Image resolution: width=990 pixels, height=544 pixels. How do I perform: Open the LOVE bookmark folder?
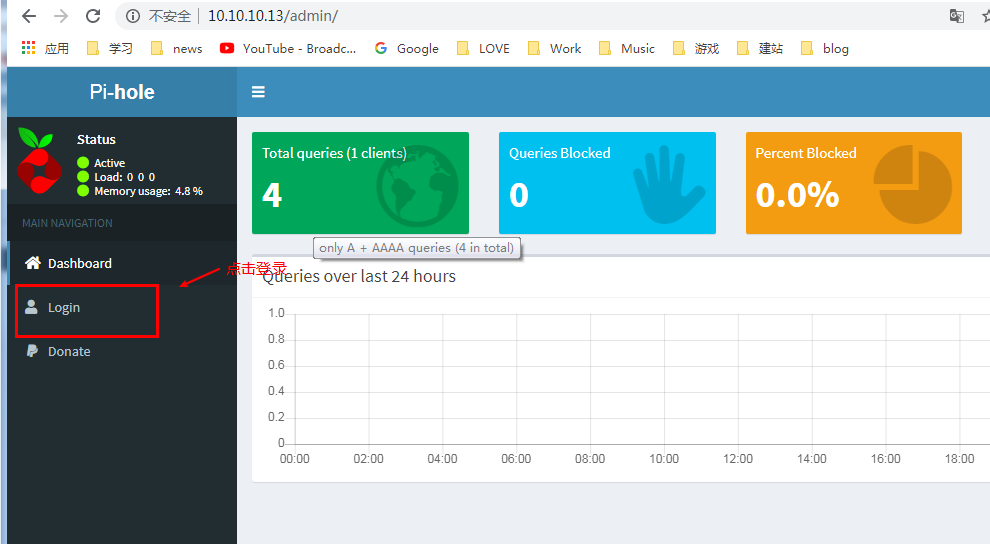[483, 49]
